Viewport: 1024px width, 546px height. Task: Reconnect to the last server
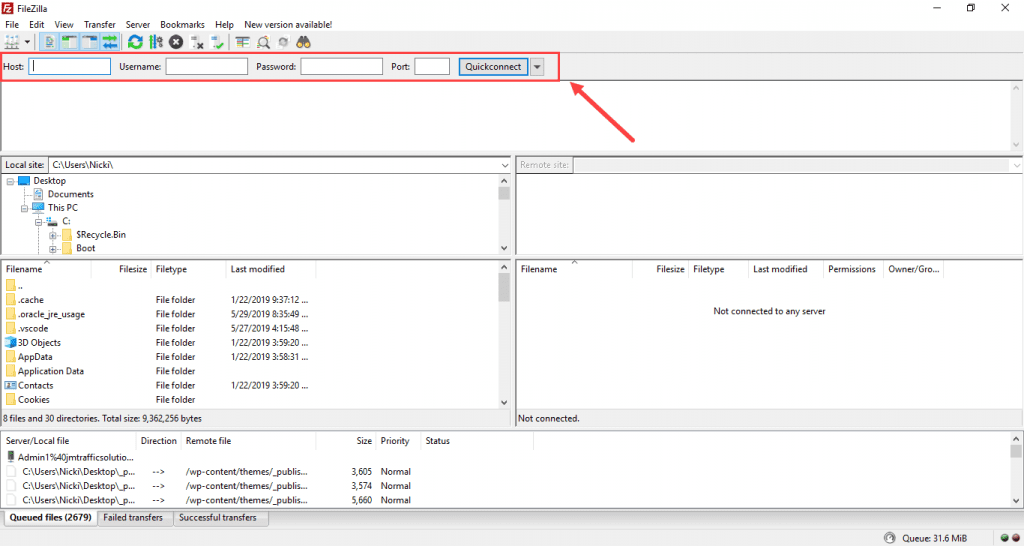pos(217,42)
